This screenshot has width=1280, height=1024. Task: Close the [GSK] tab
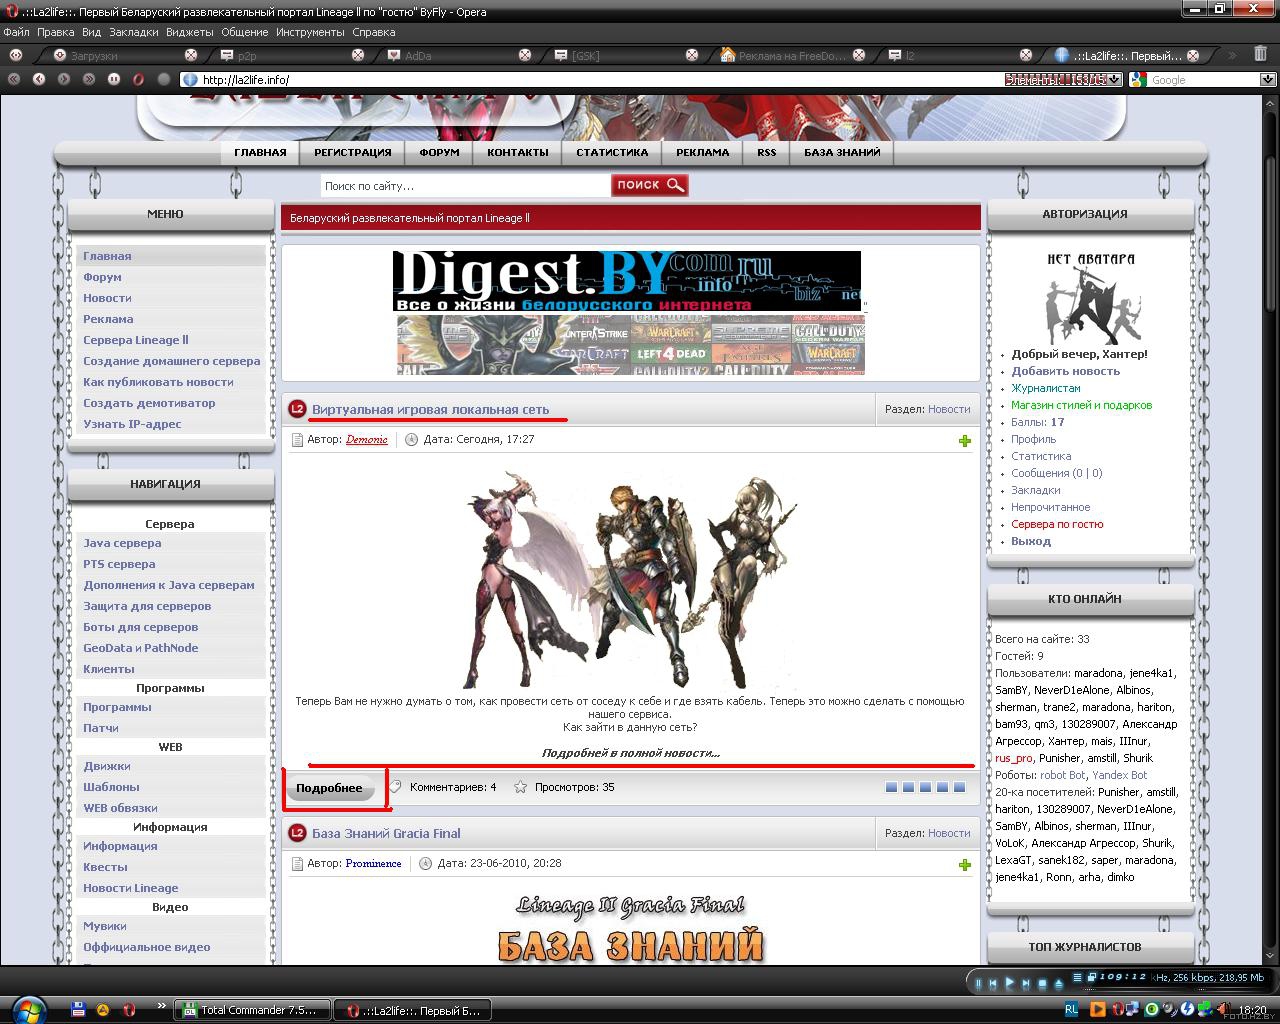pyautogui.click(x=692, y=55)
